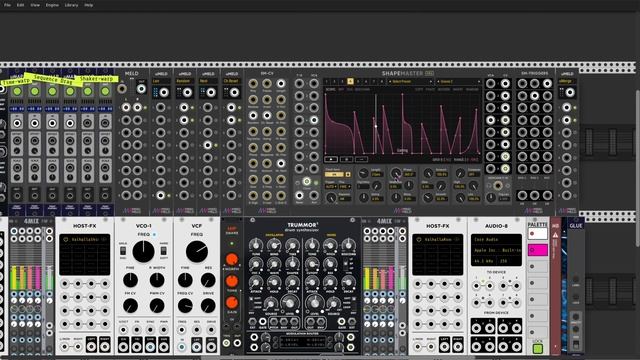Viewport: 640px width, 360px height.
Task: Click Trummor oscillator TIME knob
Action: pyautogui.click(x=292, y=245)
